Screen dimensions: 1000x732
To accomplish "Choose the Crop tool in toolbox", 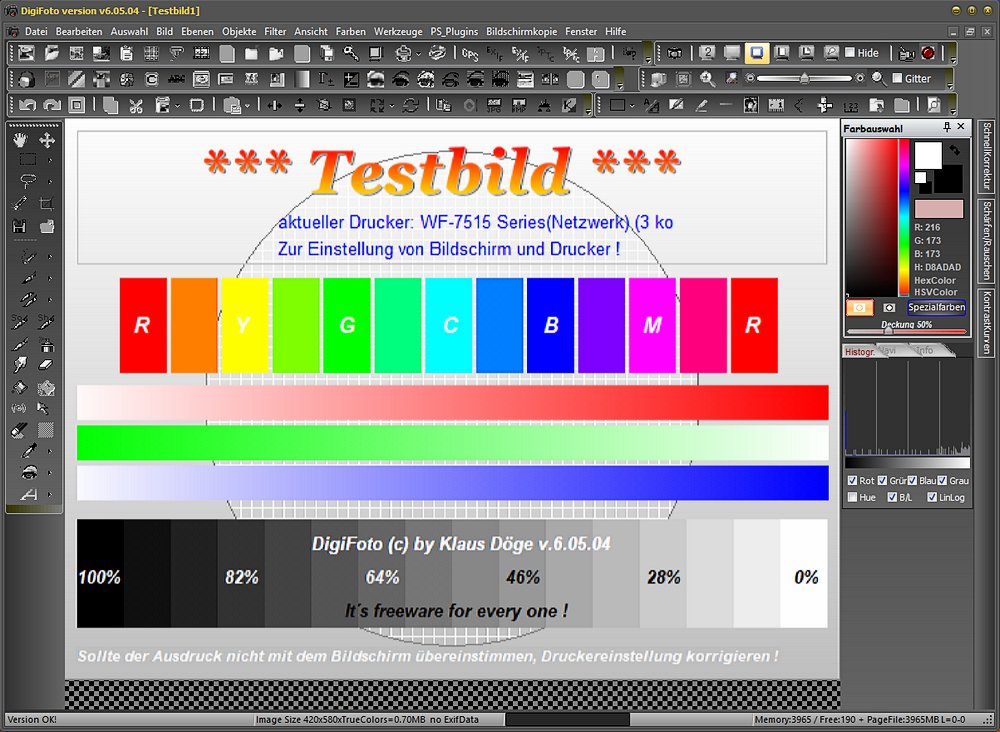I will pos(46,203).
